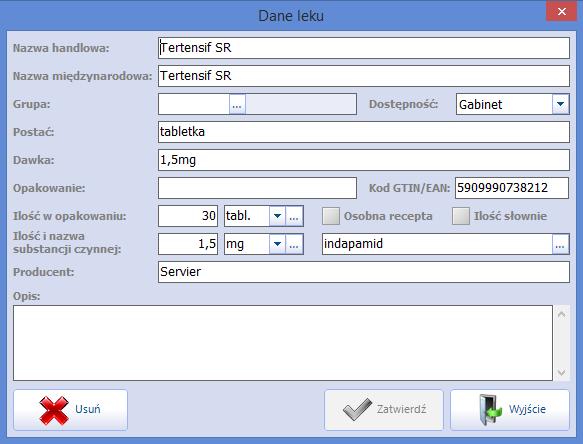The image size is (583, 444).
Task: Click the Nazwa międzynarodowa input field
Action: 364,76
